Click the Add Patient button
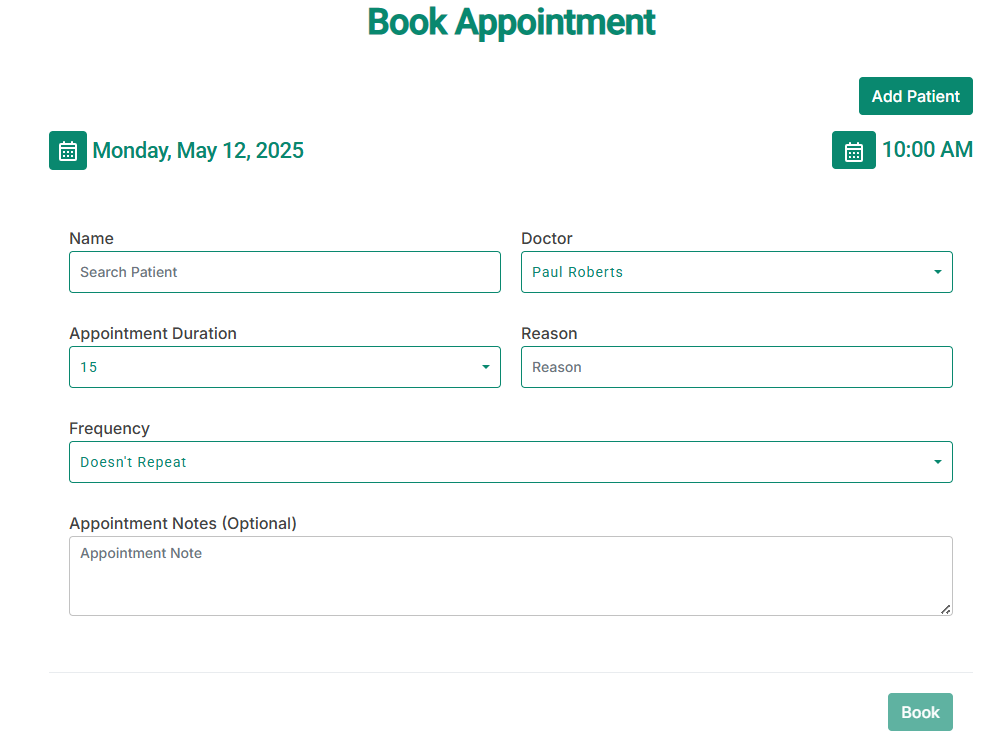This screenshot has height=747, width=988. pos(916,96)
